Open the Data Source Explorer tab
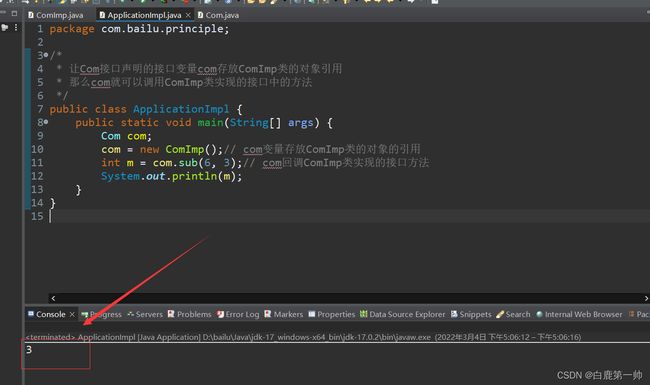The image size is (650, 385). pyautogui.click(x=403, y=315)
